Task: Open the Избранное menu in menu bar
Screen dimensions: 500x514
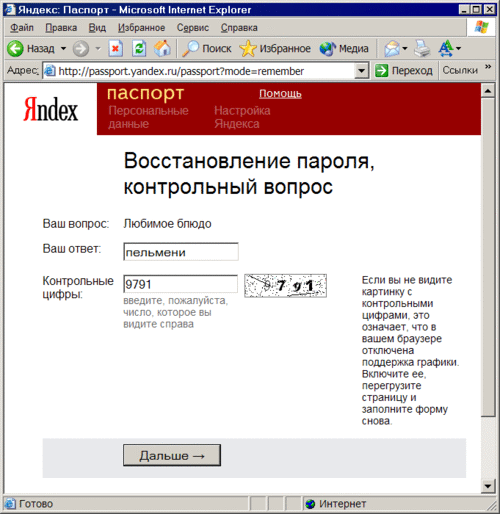Action: [141, 28]
